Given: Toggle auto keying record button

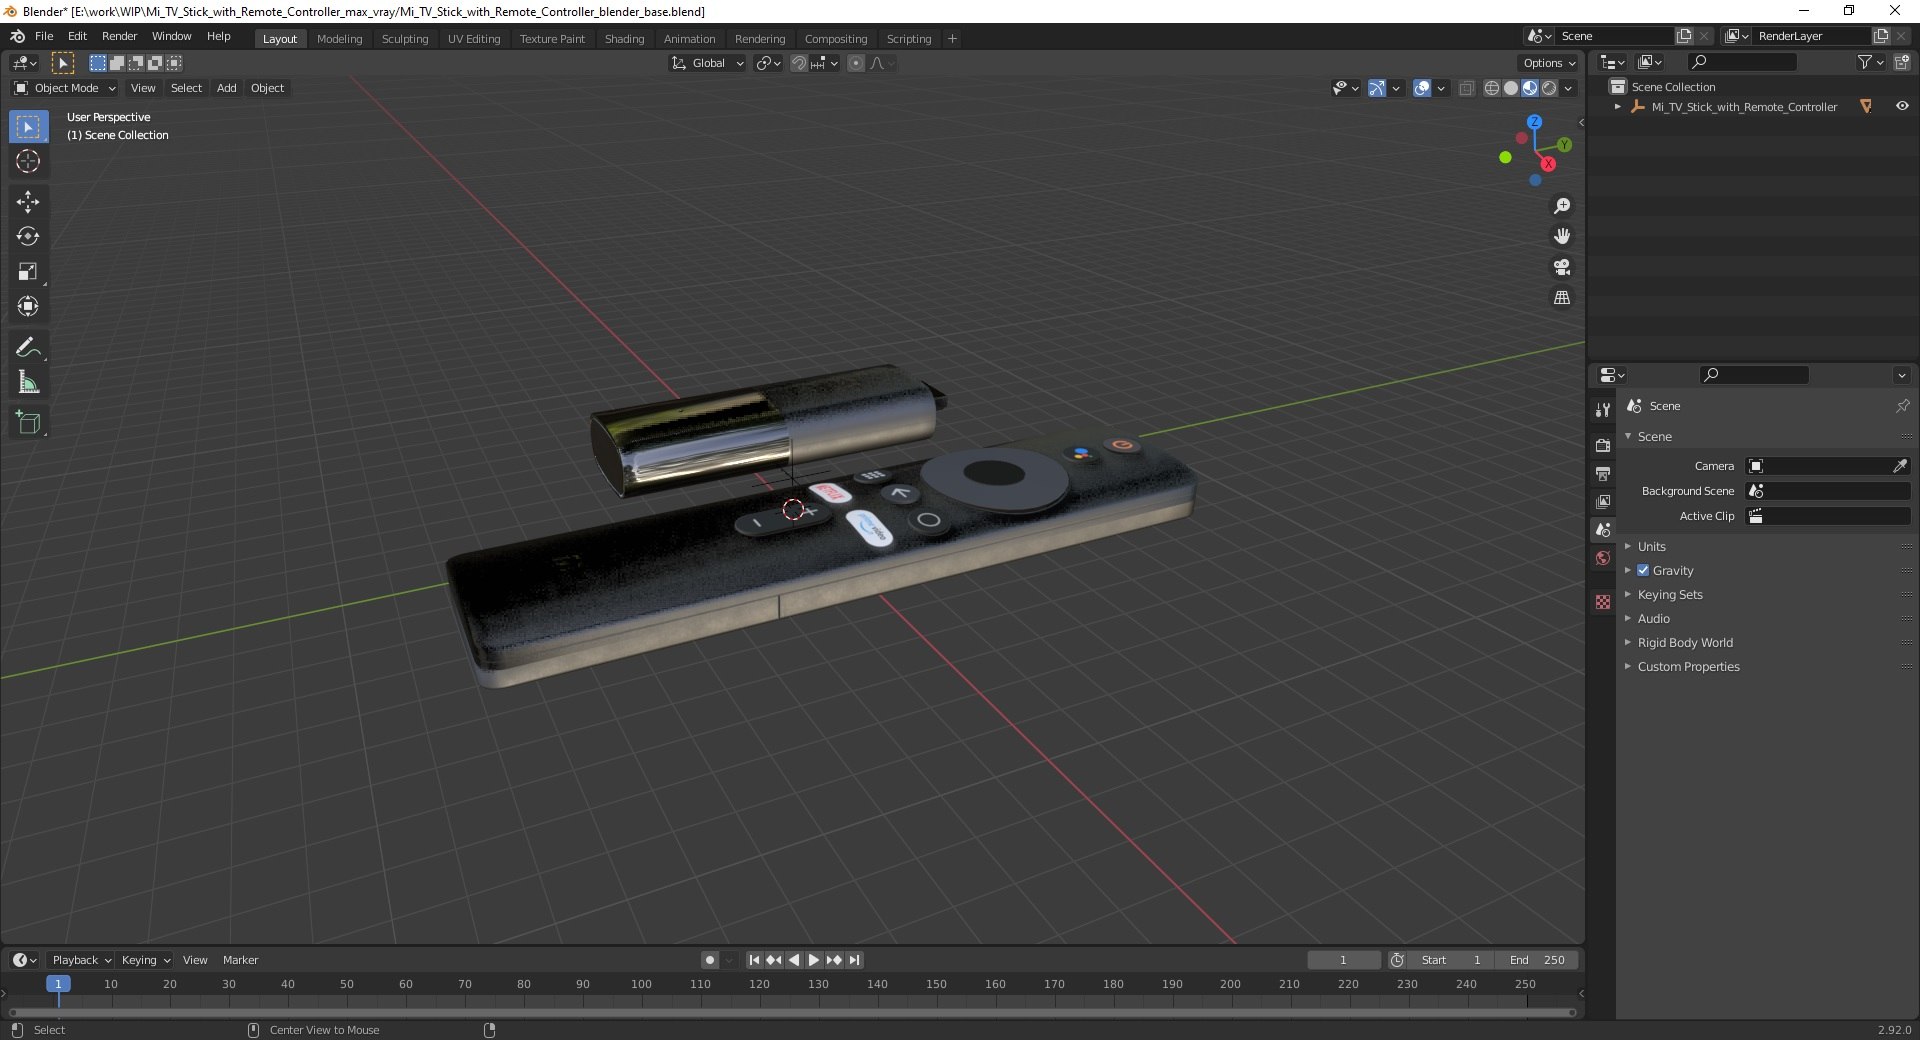Looking at the screenshot, I should click(709, 960).
